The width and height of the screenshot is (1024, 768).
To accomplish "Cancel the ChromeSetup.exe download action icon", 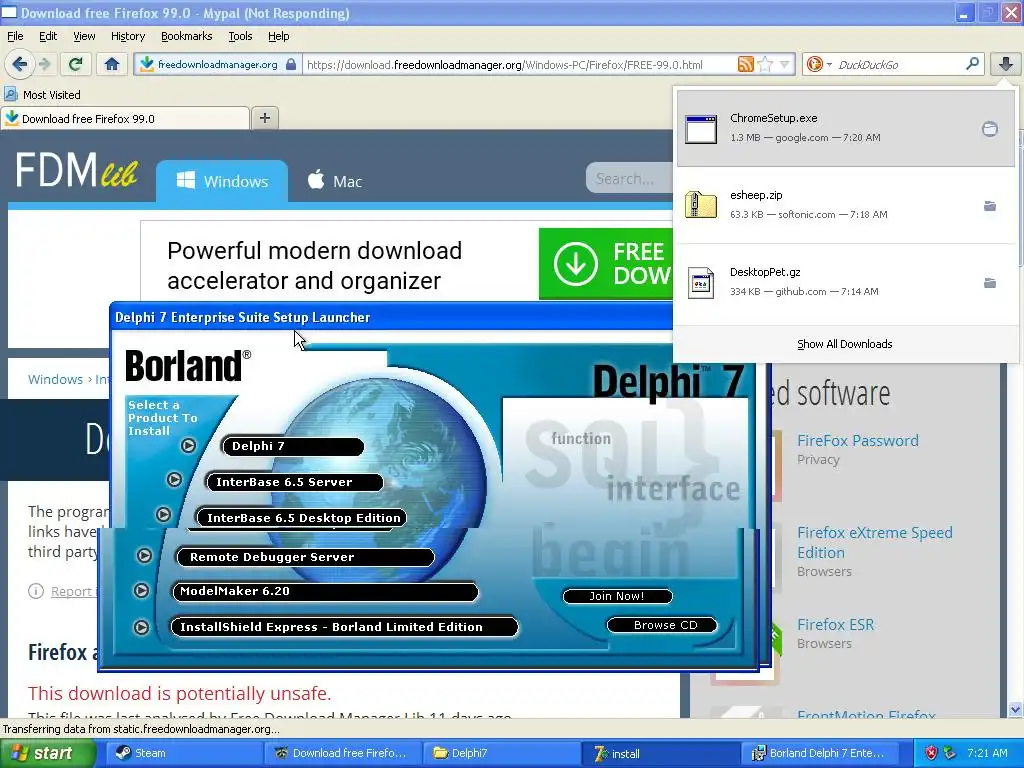I will (x=989, y=129).
